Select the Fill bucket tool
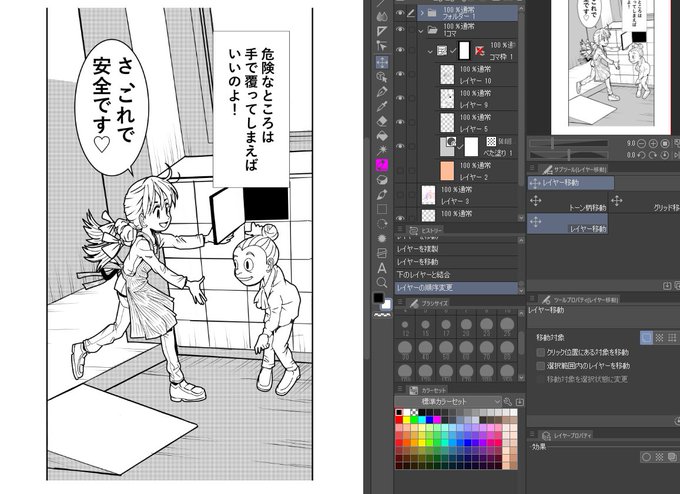The width and height of the screenshot is (680, 494). 382,136
